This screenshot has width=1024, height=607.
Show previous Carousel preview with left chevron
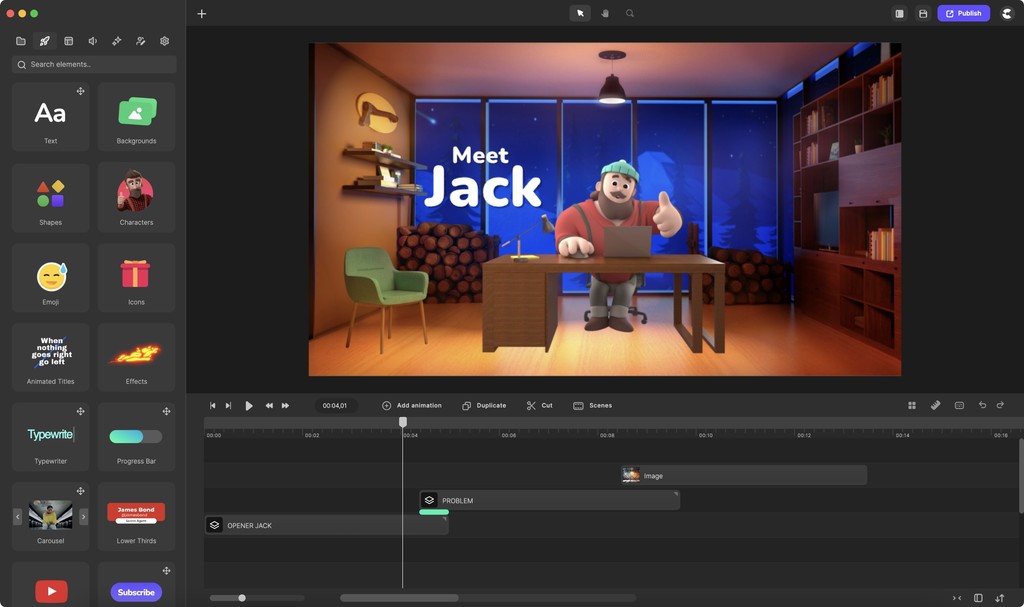[17, 516]
